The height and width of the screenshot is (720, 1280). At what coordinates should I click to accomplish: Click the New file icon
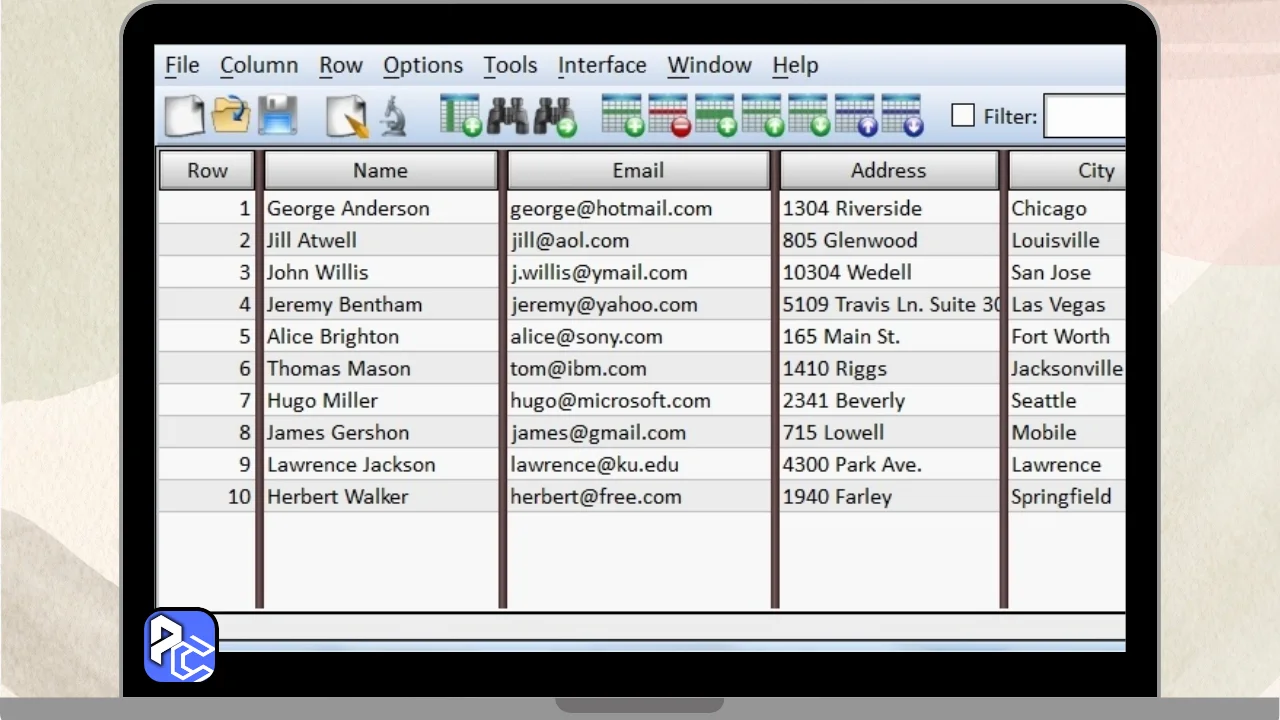pyautogui.click(x=185, y=116)
